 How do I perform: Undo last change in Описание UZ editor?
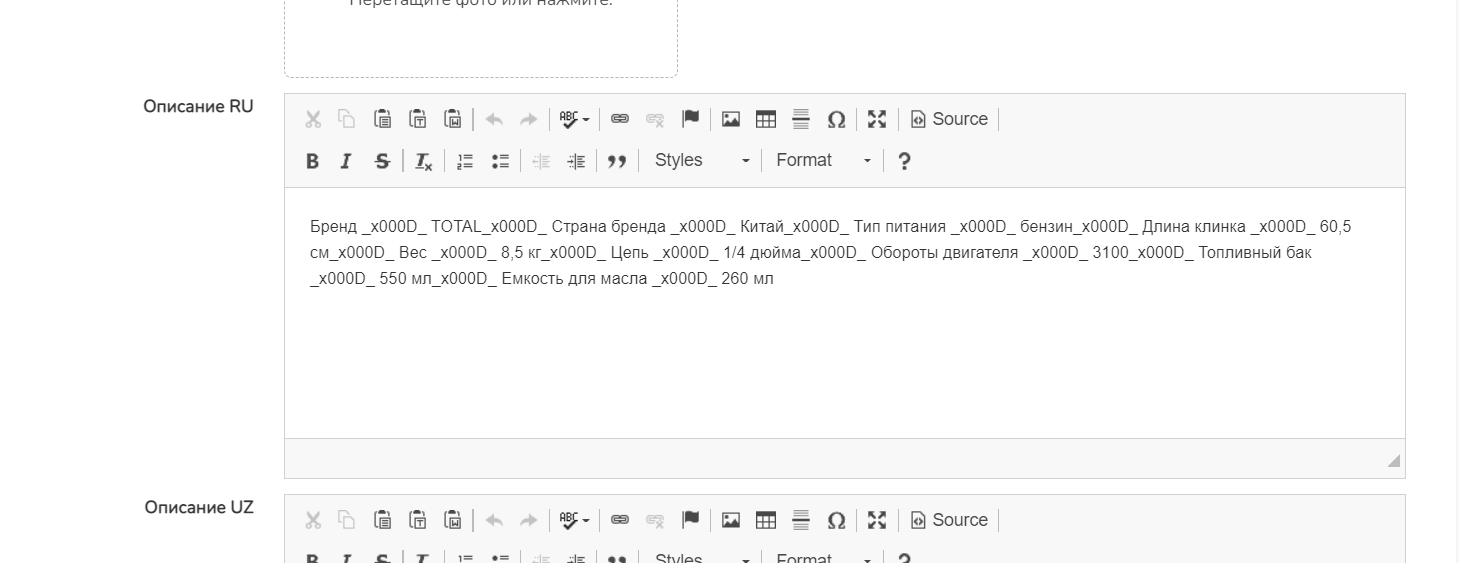tap(494, 521)
